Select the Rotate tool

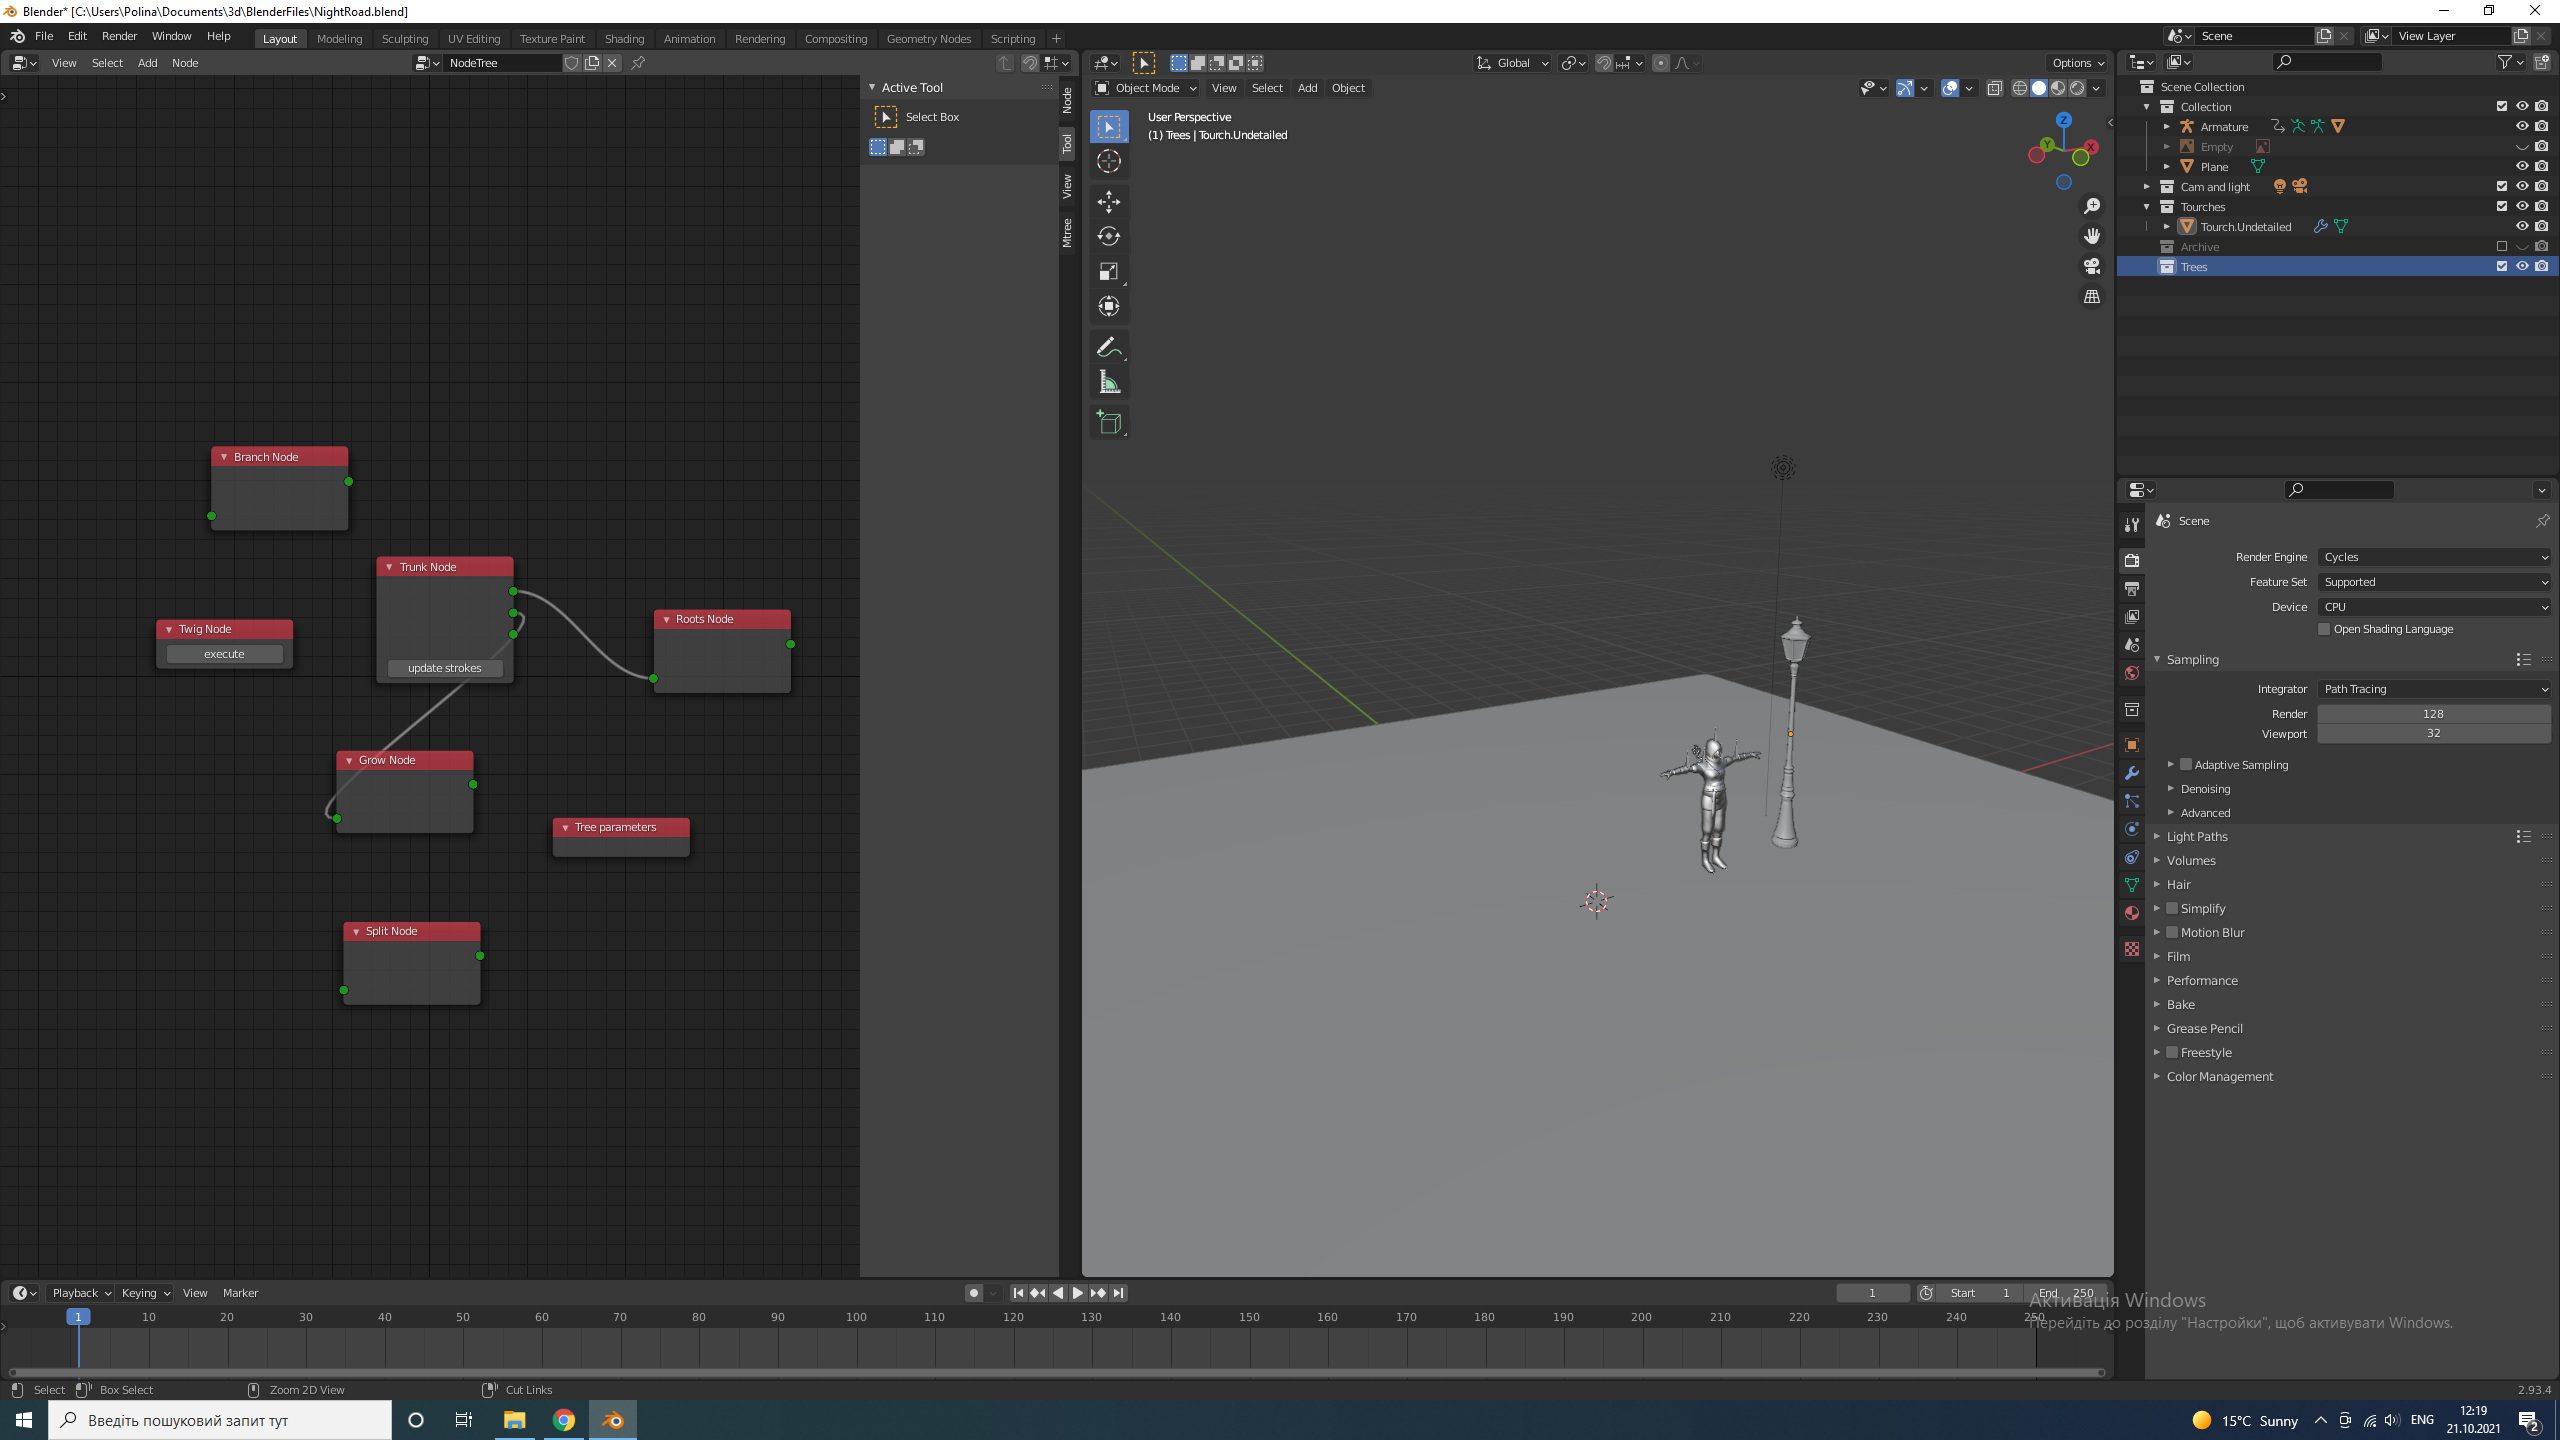pyautogui.click(x=1109, y=236)
